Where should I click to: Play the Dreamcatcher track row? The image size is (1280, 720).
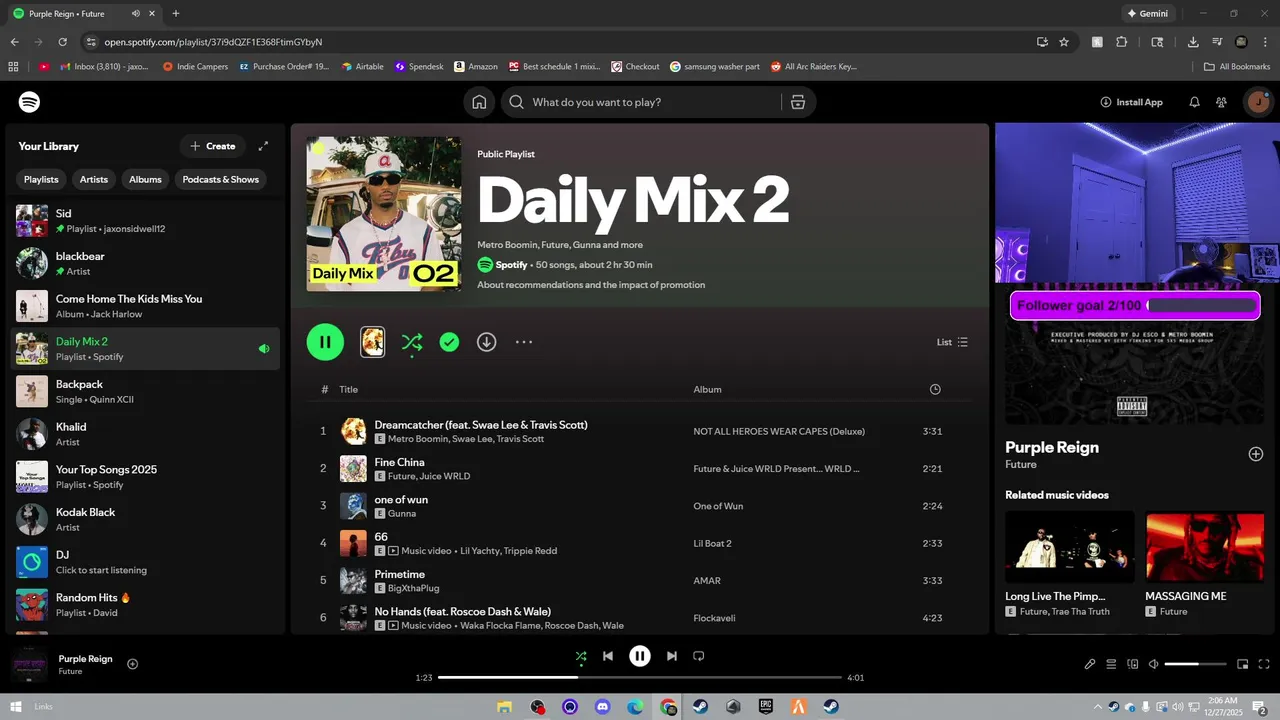click(x=640, y=431)
